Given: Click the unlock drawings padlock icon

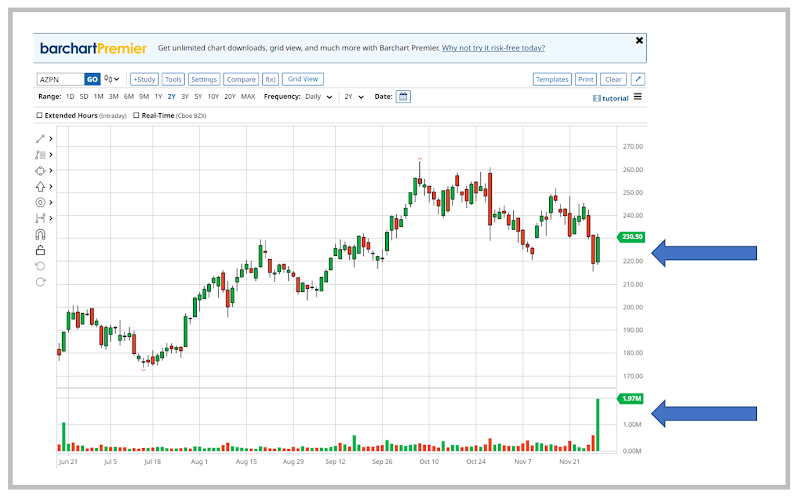Looking at the screenshot, I should 41,250.
